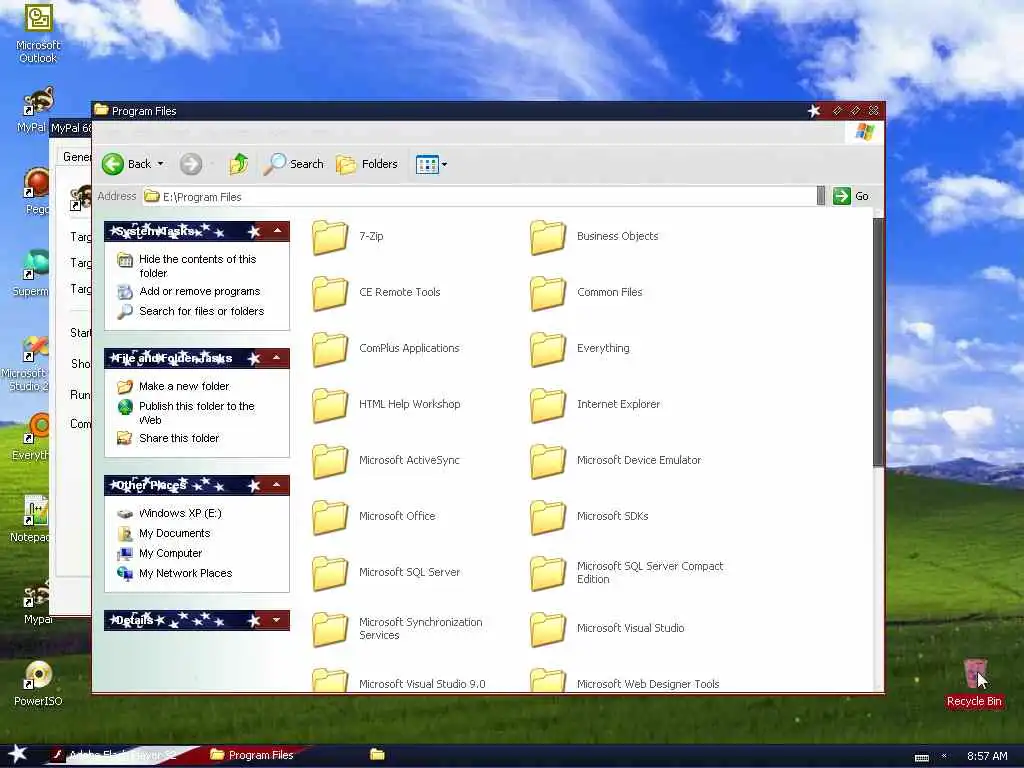Click the green Go button
The image size is (1024, 768).
pos(852,196)
